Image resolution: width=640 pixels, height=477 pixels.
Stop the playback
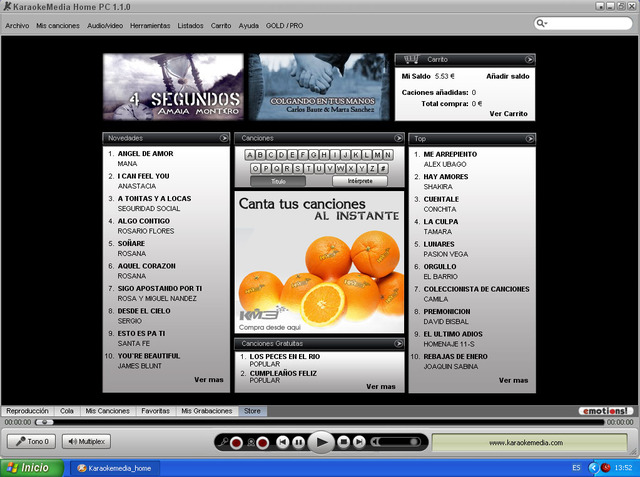tap(344, 442)
